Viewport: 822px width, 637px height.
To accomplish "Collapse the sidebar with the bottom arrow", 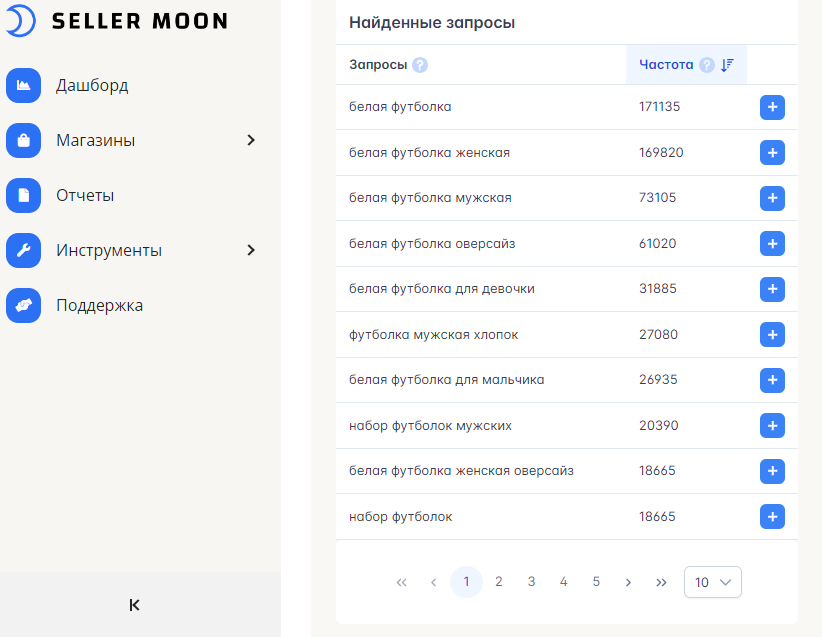I will (x=134, y=605).
